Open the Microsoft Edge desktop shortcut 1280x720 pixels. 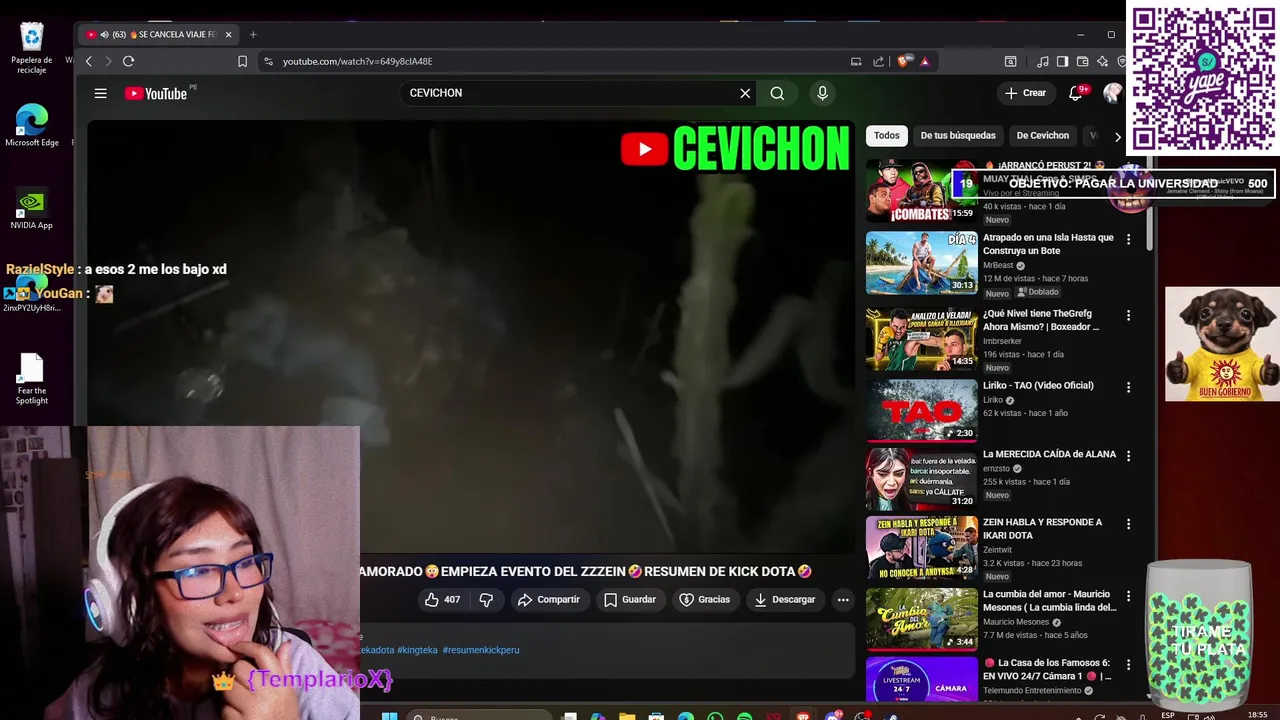tap(32, 126)
